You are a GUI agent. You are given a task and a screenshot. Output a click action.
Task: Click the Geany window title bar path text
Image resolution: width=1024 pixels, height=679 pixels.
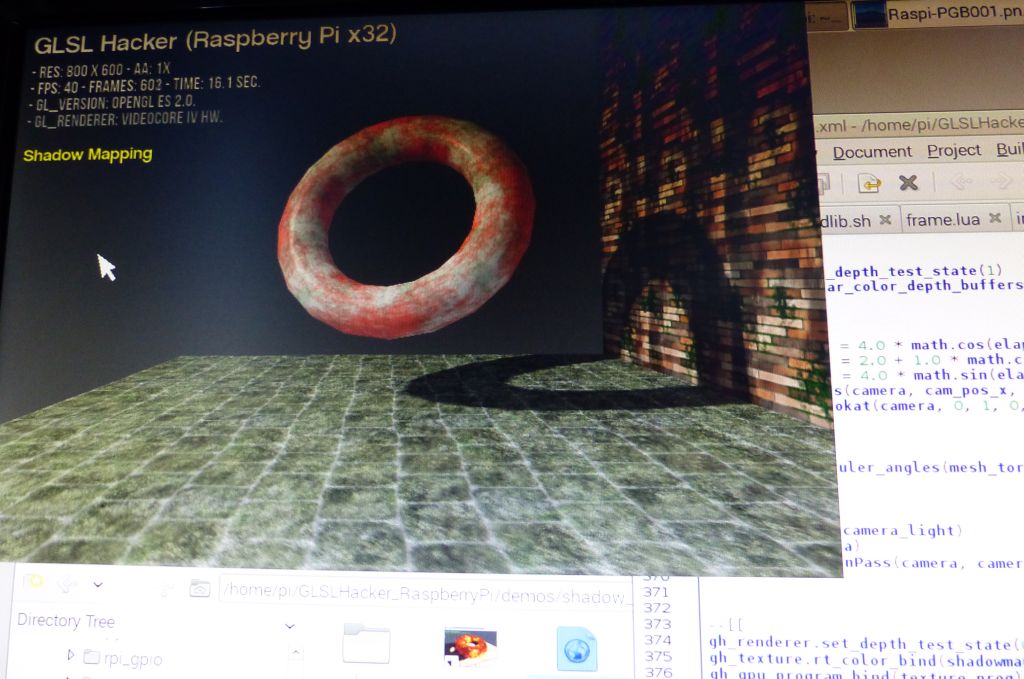pos(920,124)
